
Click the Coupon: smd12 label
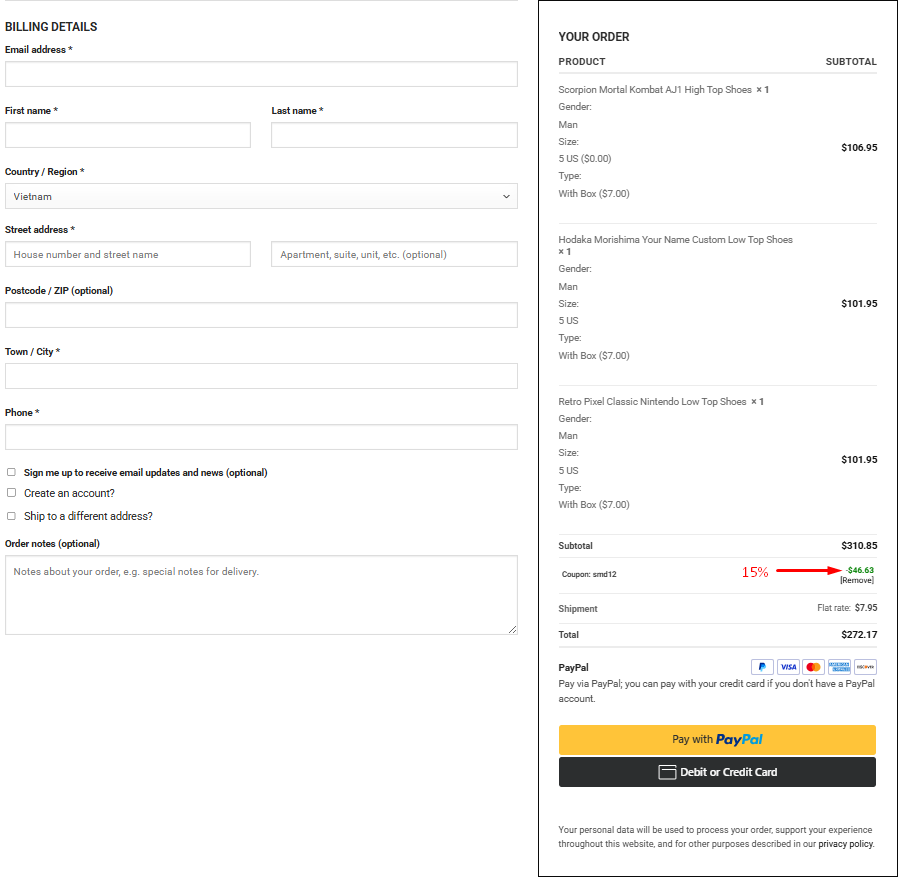[589, 574]
